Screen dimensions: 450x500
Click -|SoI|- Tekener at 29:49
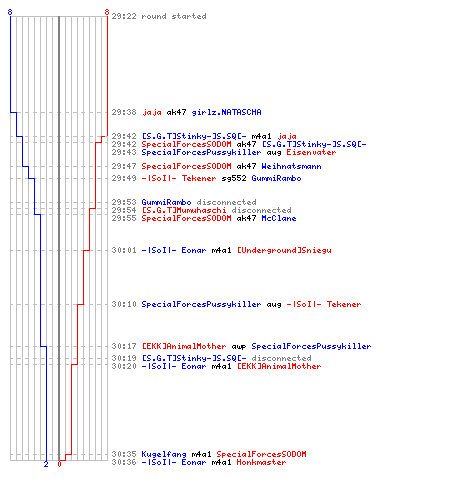179,178
